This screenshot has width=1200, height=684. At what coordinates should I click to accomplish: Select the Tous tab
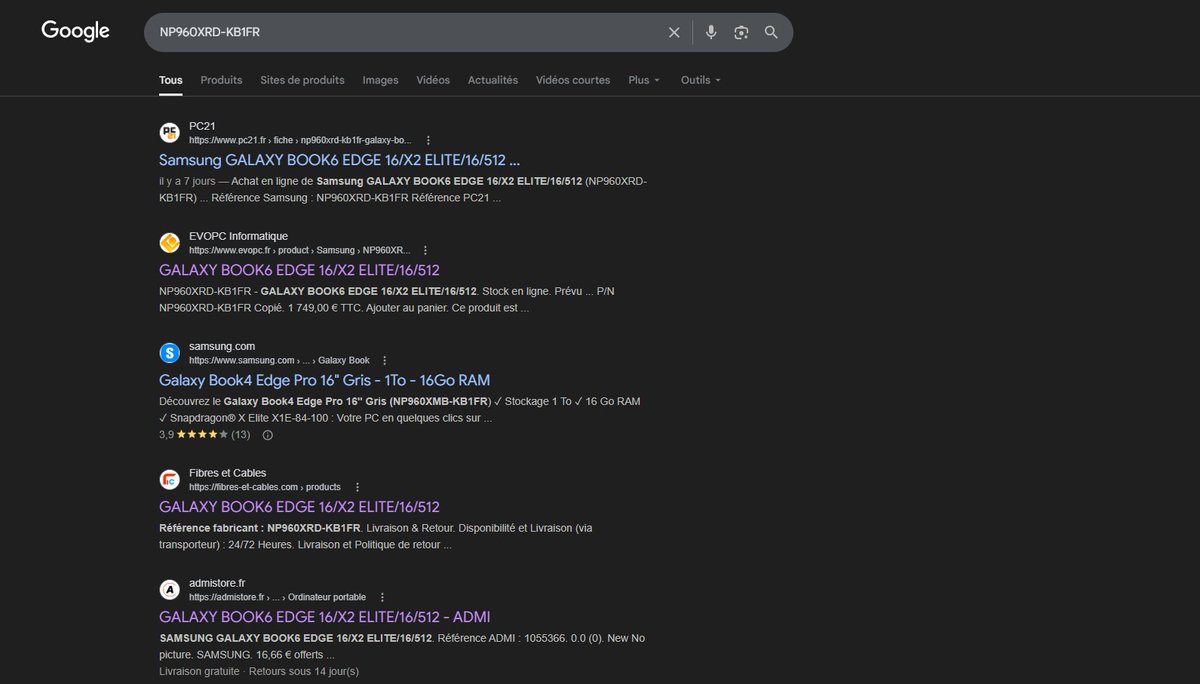(171, 80)
